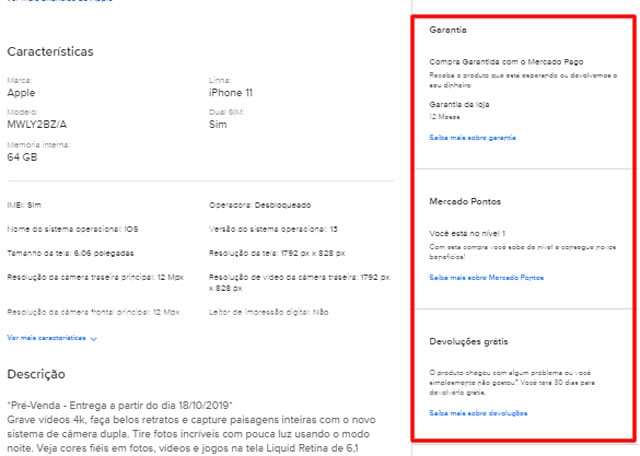Viewport: 640px width, 456px height.
Task: Click the Devoluções grátis heading
Action: 469,341
